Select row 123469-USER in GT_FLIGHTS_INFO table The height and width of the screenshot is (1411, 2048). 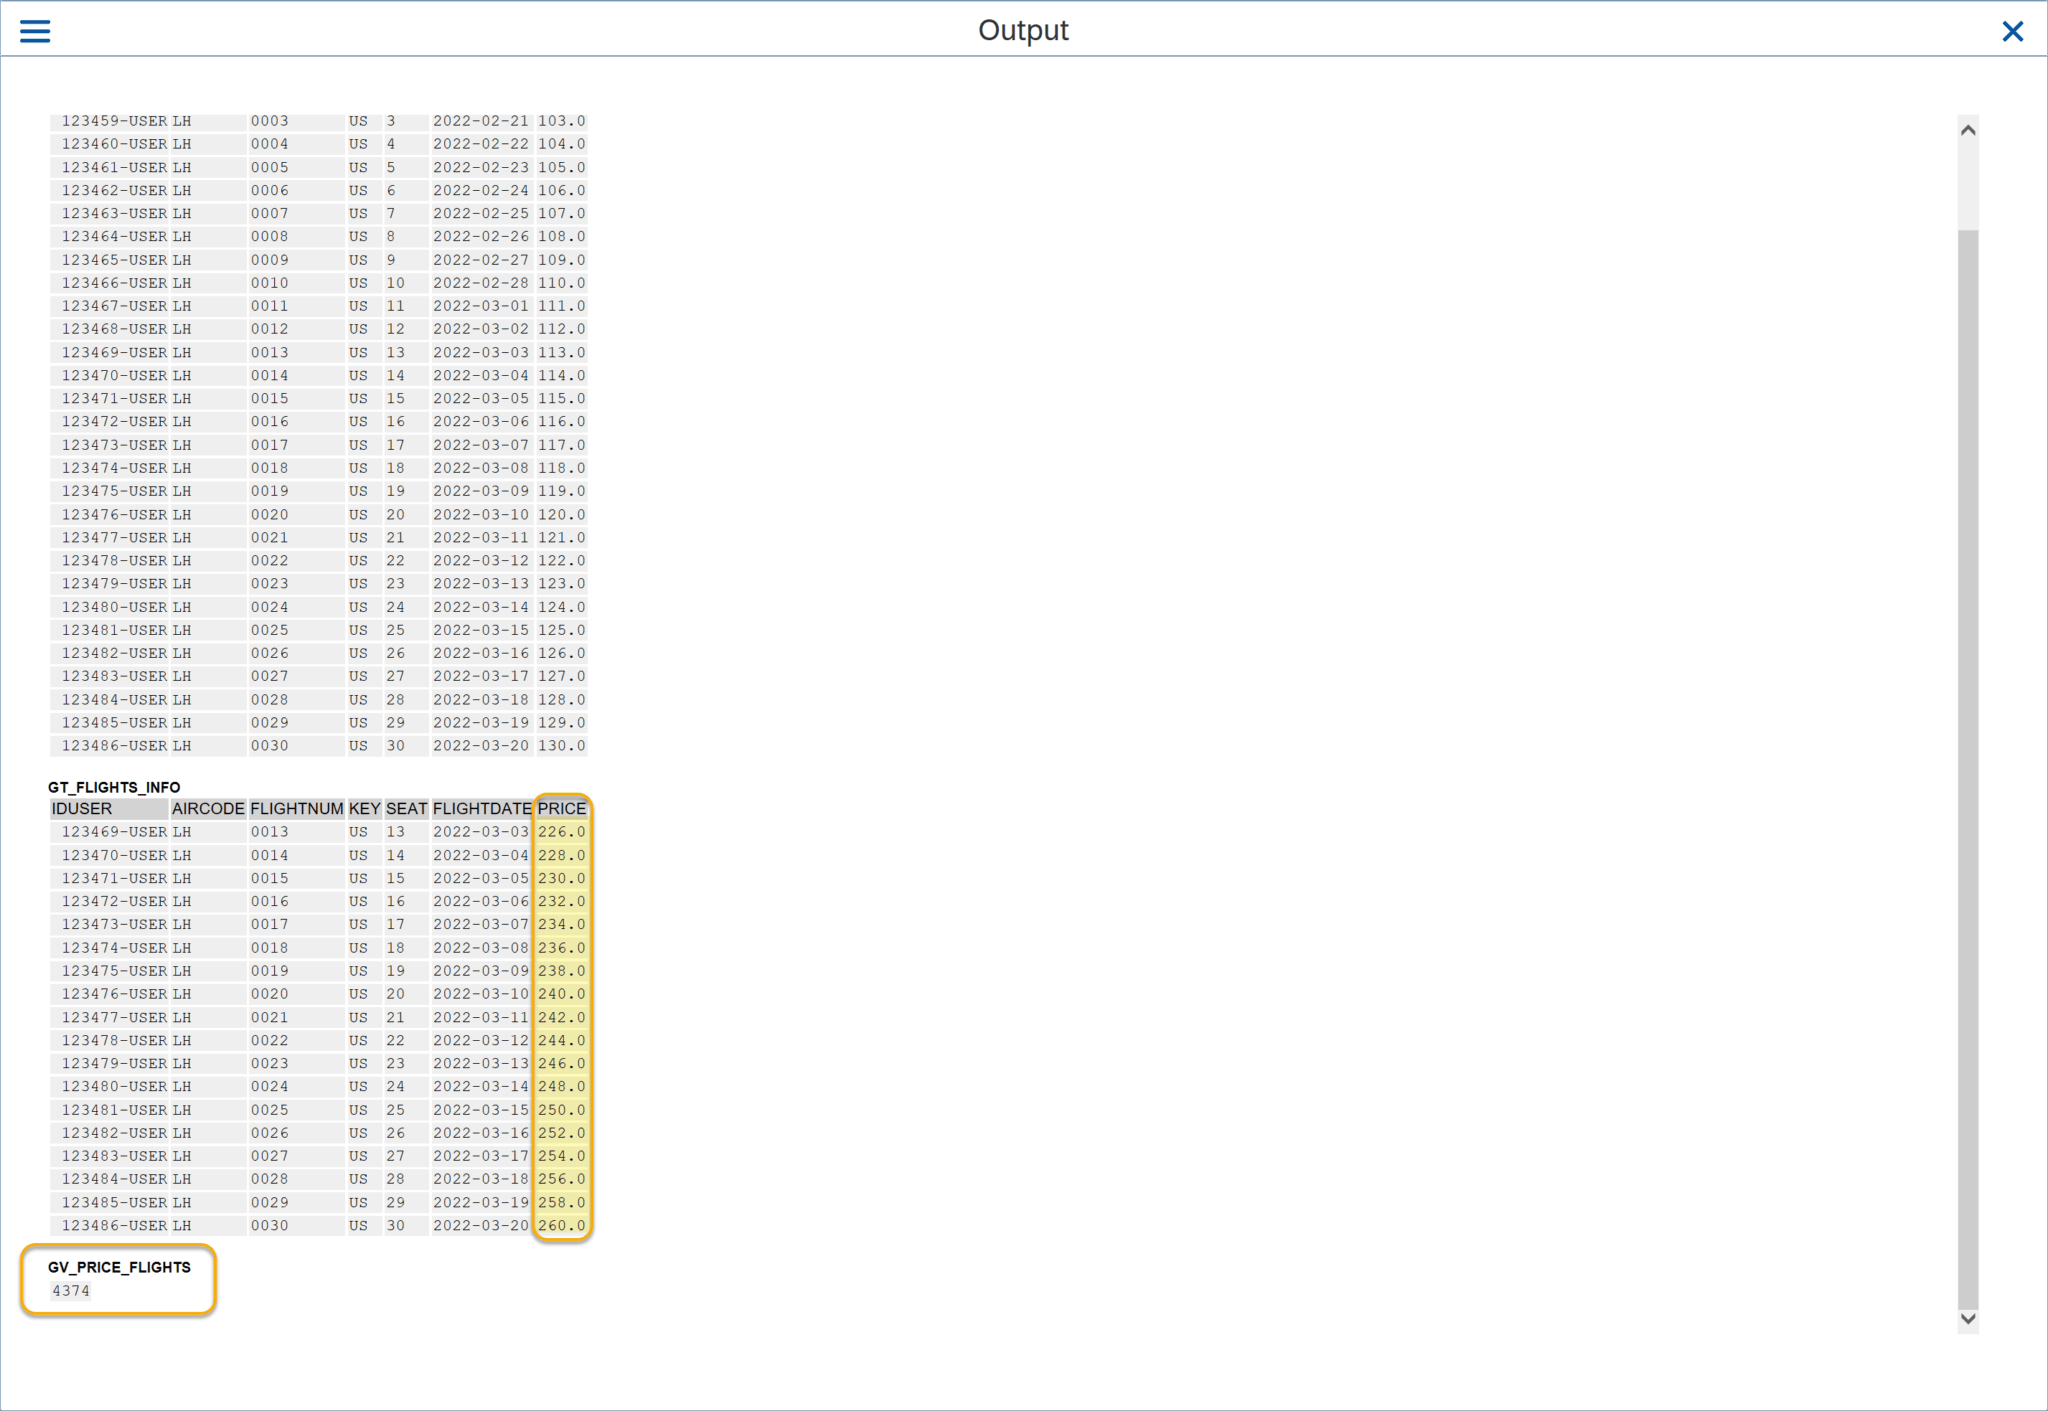point(115,831)
